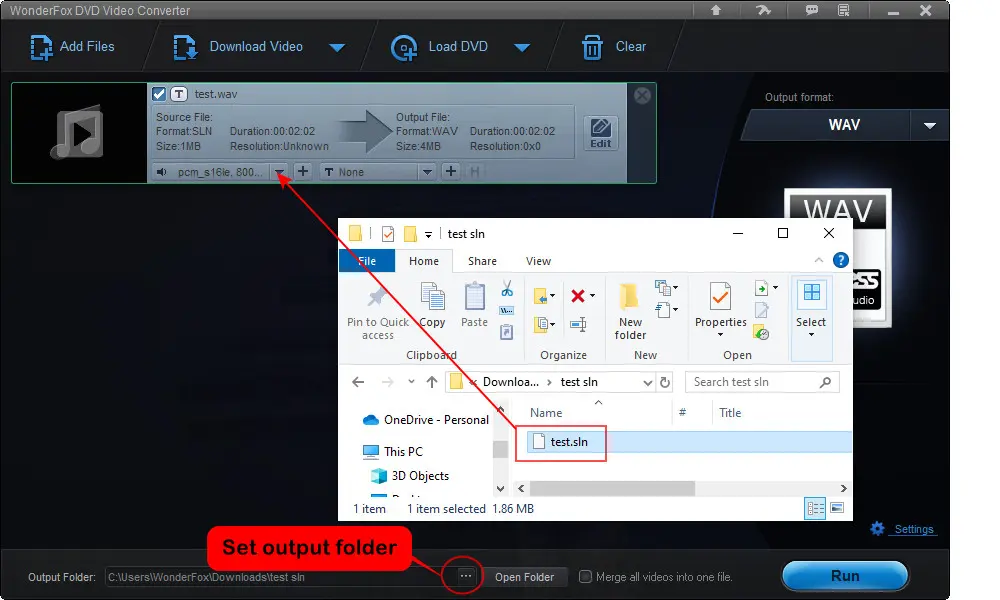Toggle Merge all videos into one file
This screenshot has width=1000, height=600.
[x=585, y=576]
